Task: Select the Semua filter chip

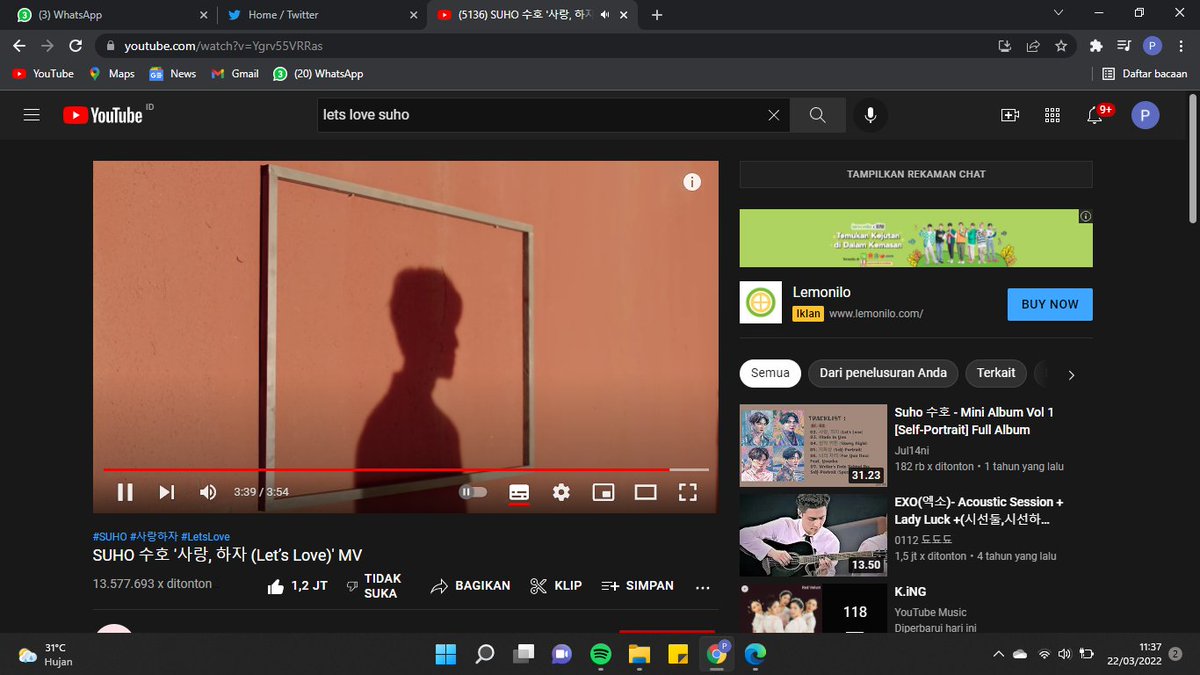Action: tap(770, 373)
